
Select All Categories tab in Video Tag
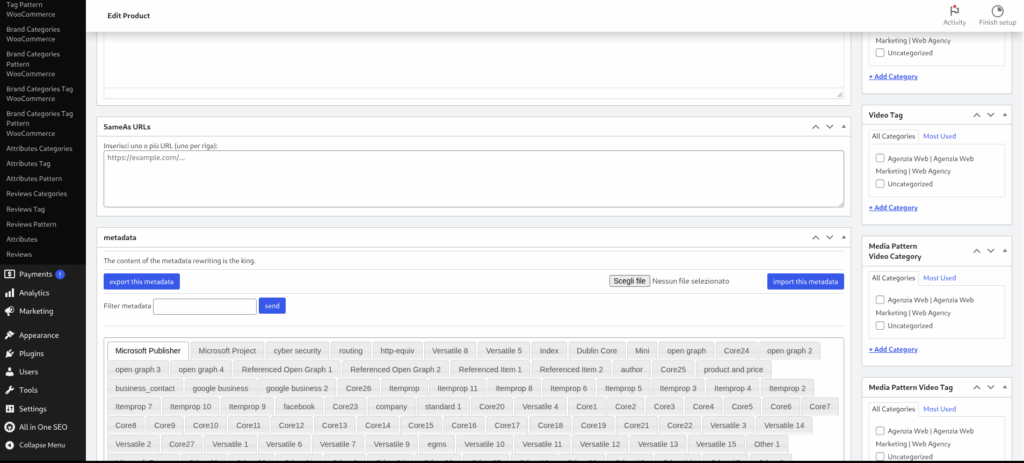pos(893,136)
